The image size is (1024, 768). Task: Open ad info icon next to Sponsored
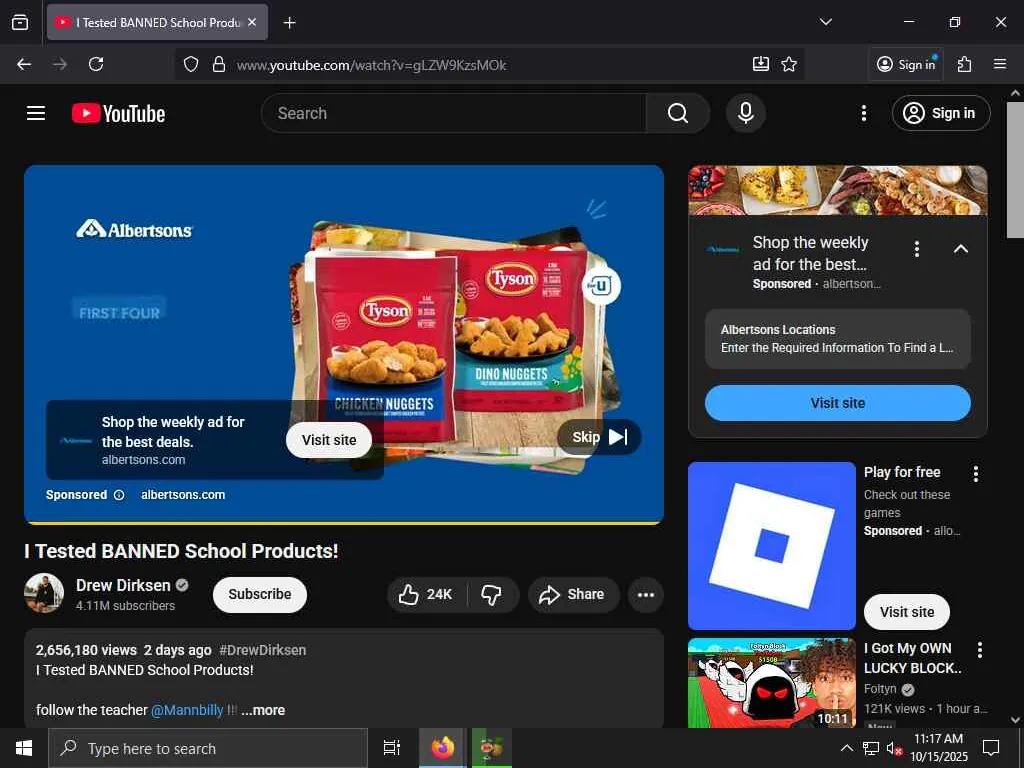[119, 495]
